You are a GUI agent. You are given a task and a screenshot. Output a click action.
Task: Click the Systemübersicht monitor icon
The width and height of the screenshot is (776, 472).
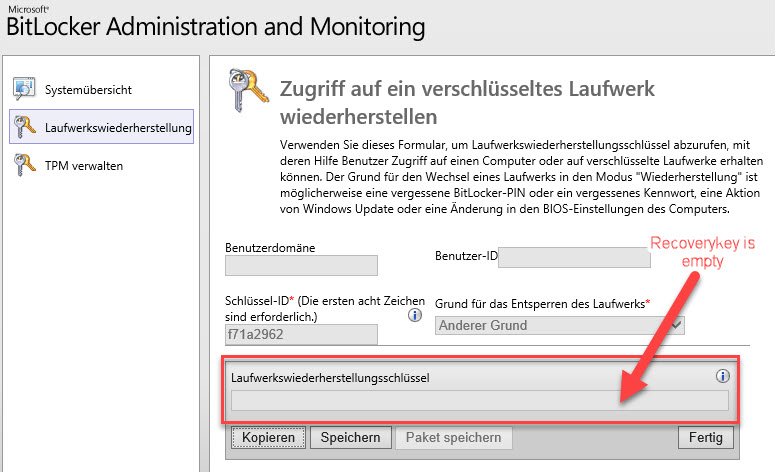(x=24, y=89)
